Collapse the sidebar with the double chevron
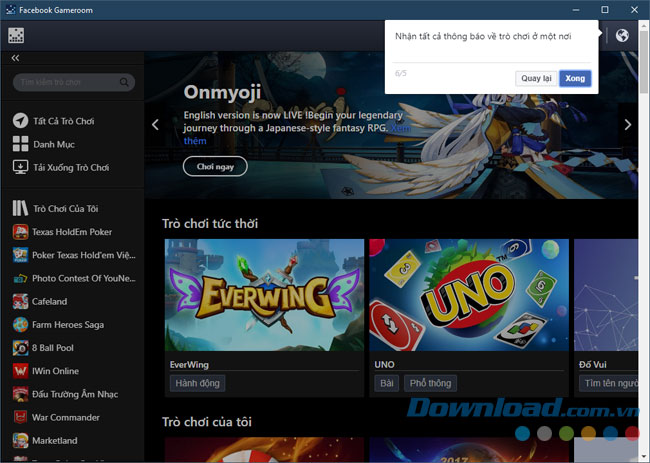Image resolution: width=650 pixels, height=463 pixels. pos(15,58)
